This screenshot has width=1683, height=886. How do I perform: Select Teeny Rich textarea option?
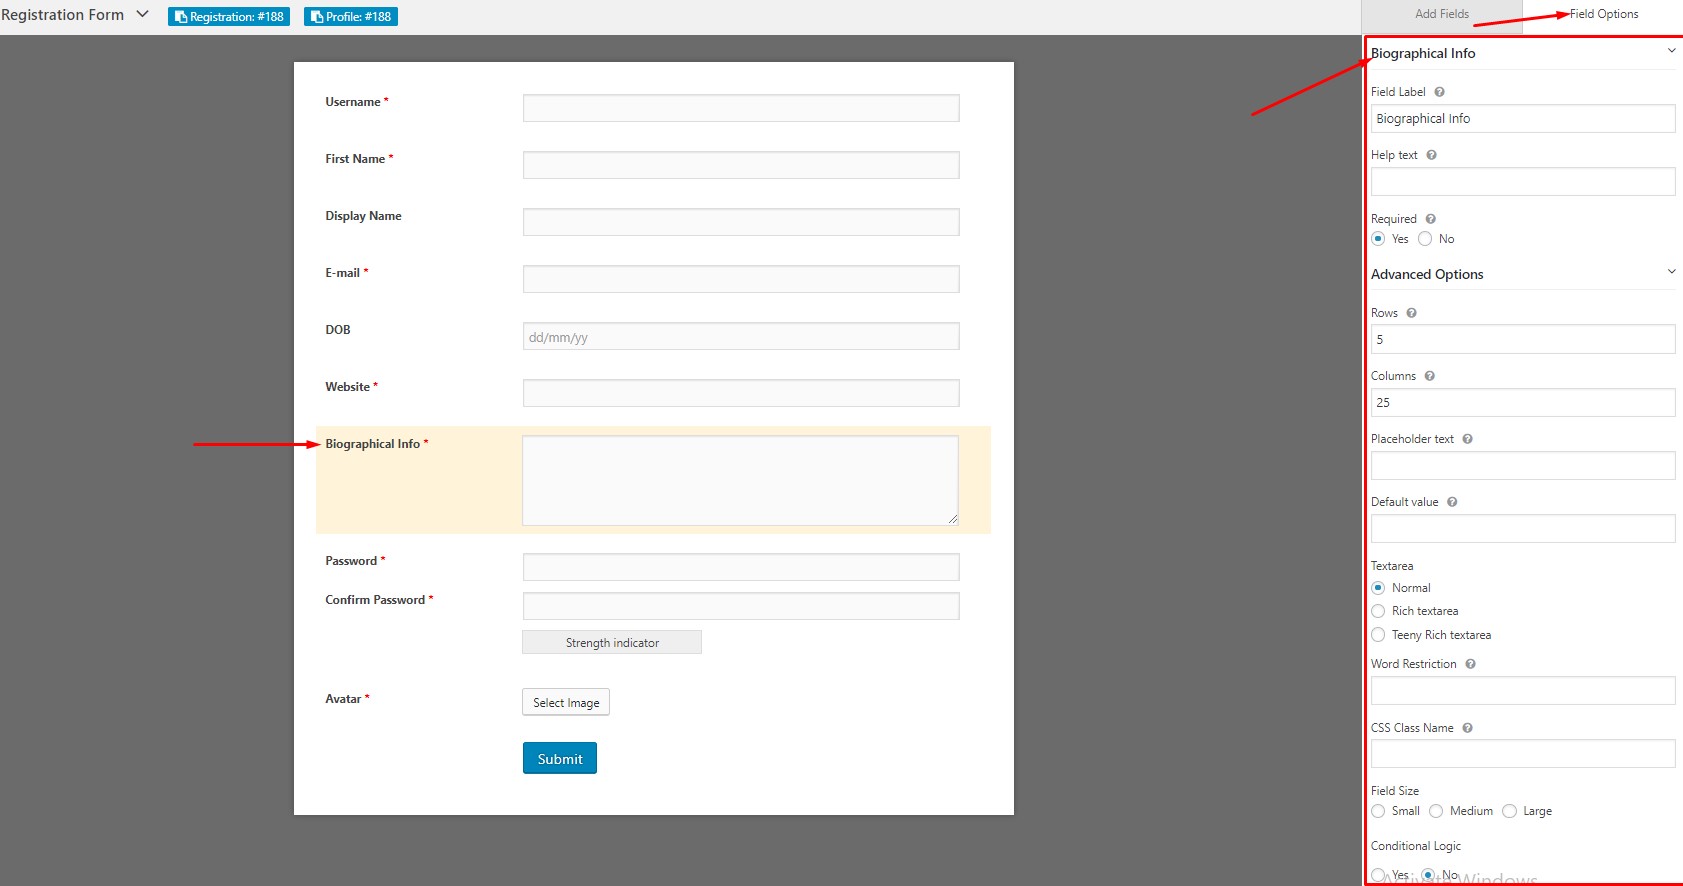pyautogui.click(x=1378, y=635)
